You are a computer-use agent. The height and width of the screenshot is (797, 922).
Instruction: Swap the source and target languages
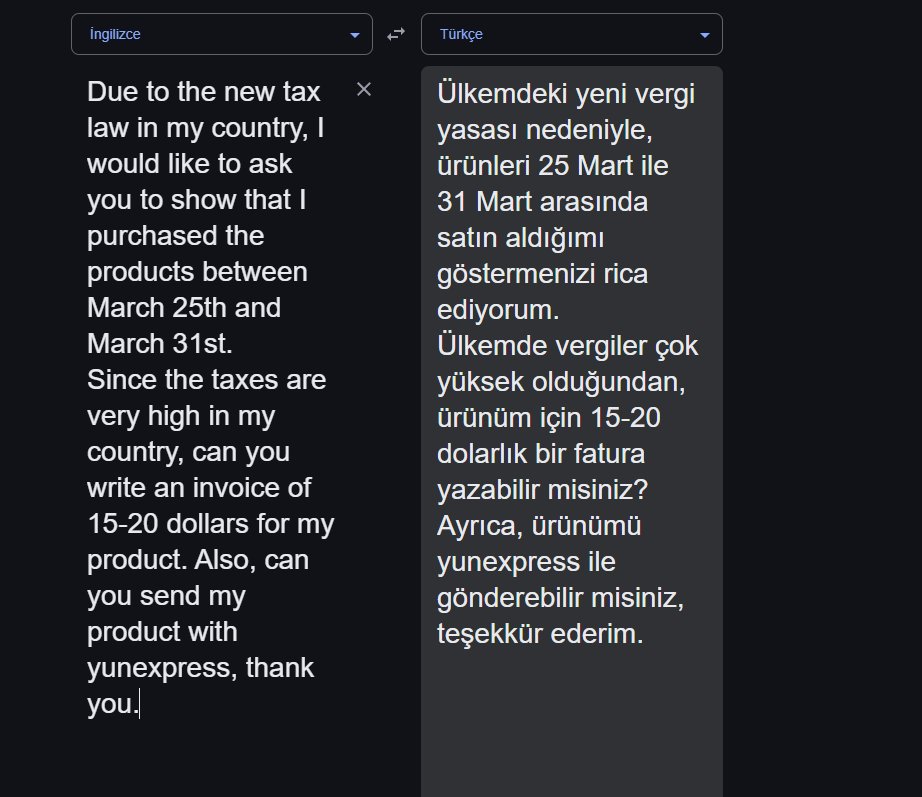pos(396,34)
